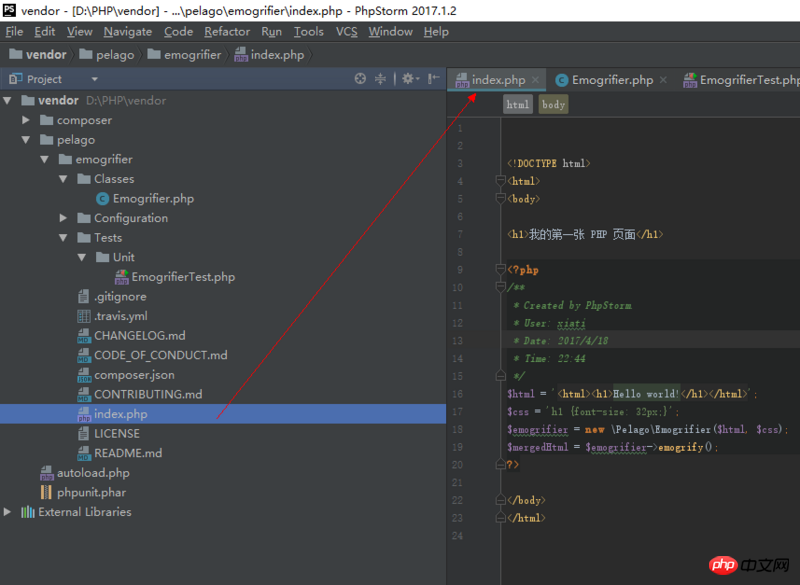Viewport: 800px width, 585px height.
Task: Select Emogrifier.php class icon in tree
Action: pos(103,198)
